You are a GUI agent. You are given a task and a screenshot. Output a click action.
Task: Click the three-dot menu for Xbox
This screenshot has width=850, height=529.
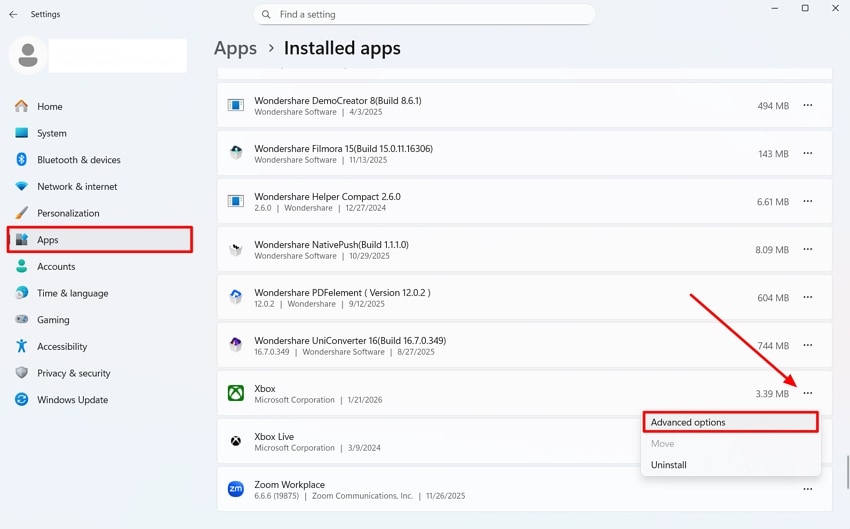(x=808, y=393)
